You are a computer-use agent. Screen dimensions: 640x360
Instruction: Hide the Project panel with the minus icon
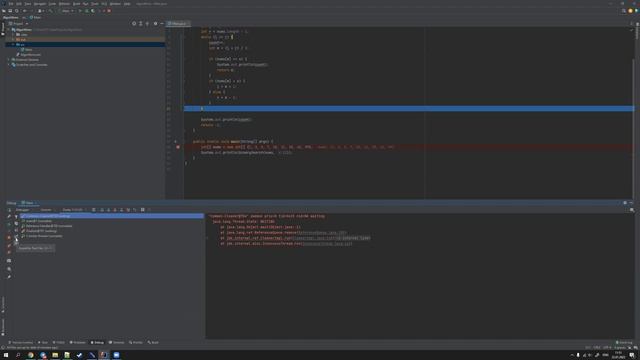click(162, 24)
